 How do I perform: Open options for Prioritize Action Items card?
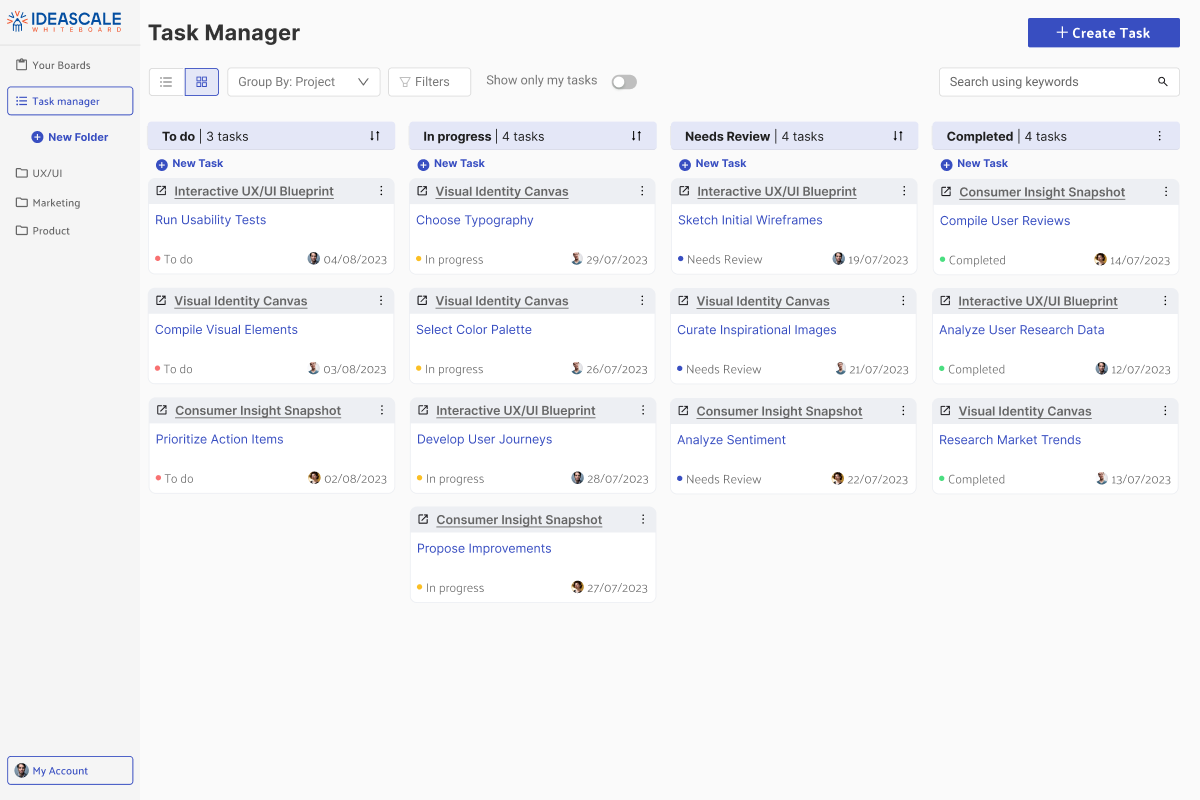coord(382,411)
